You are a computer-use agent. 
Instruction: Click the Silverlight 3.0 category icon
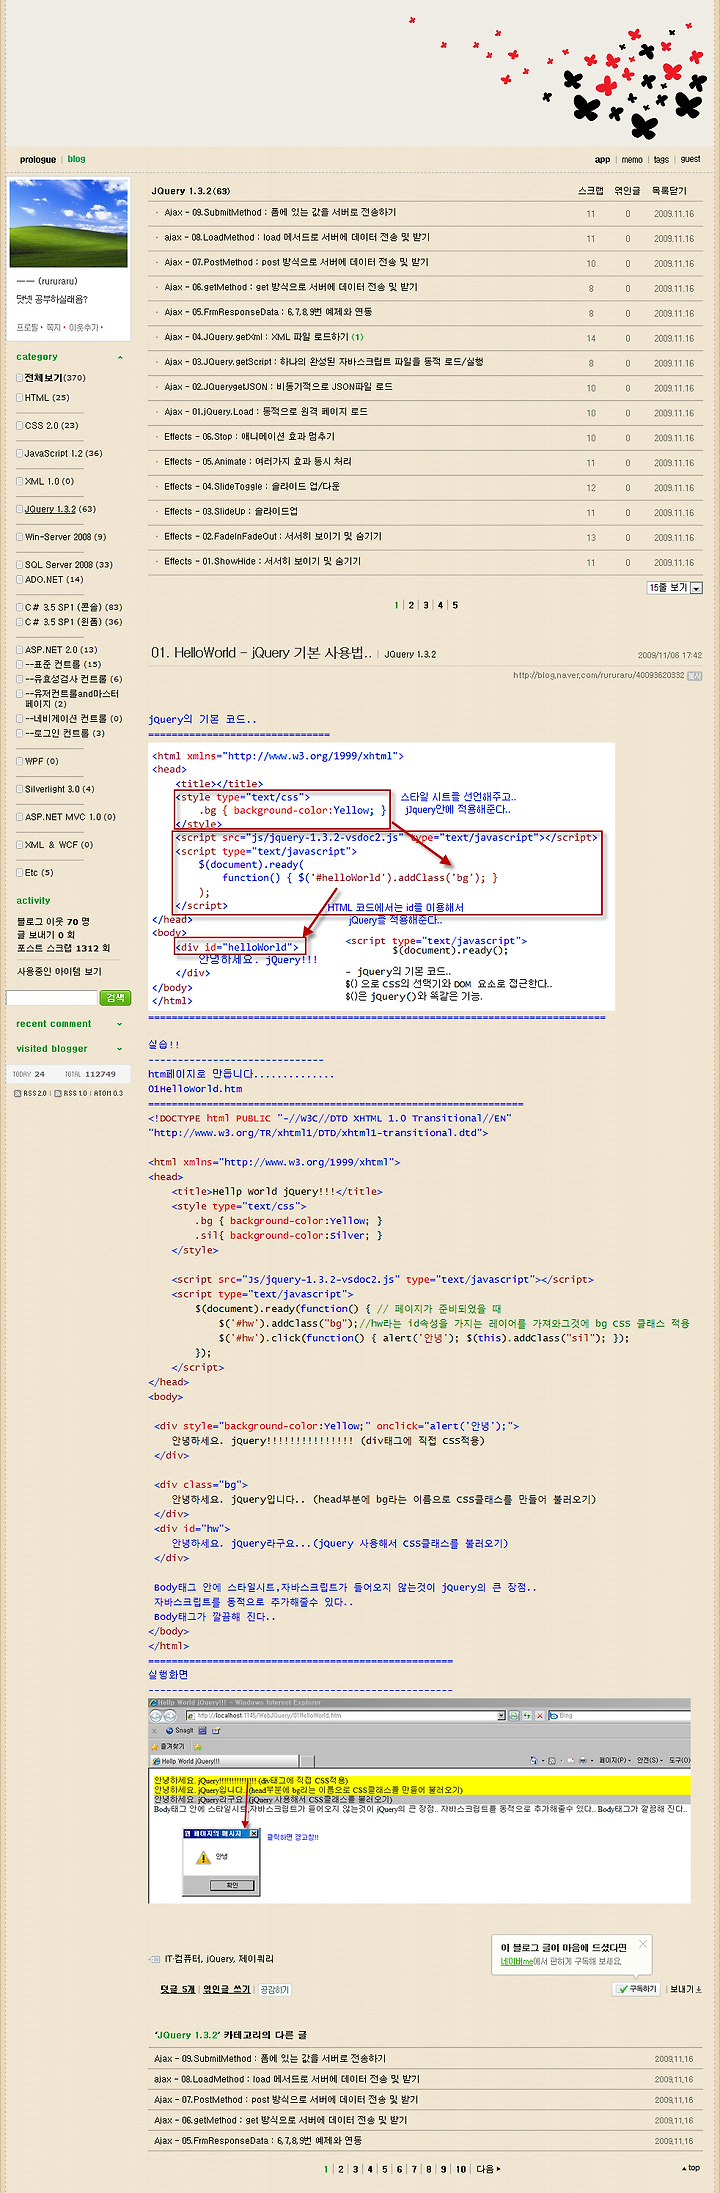(19, 790)
